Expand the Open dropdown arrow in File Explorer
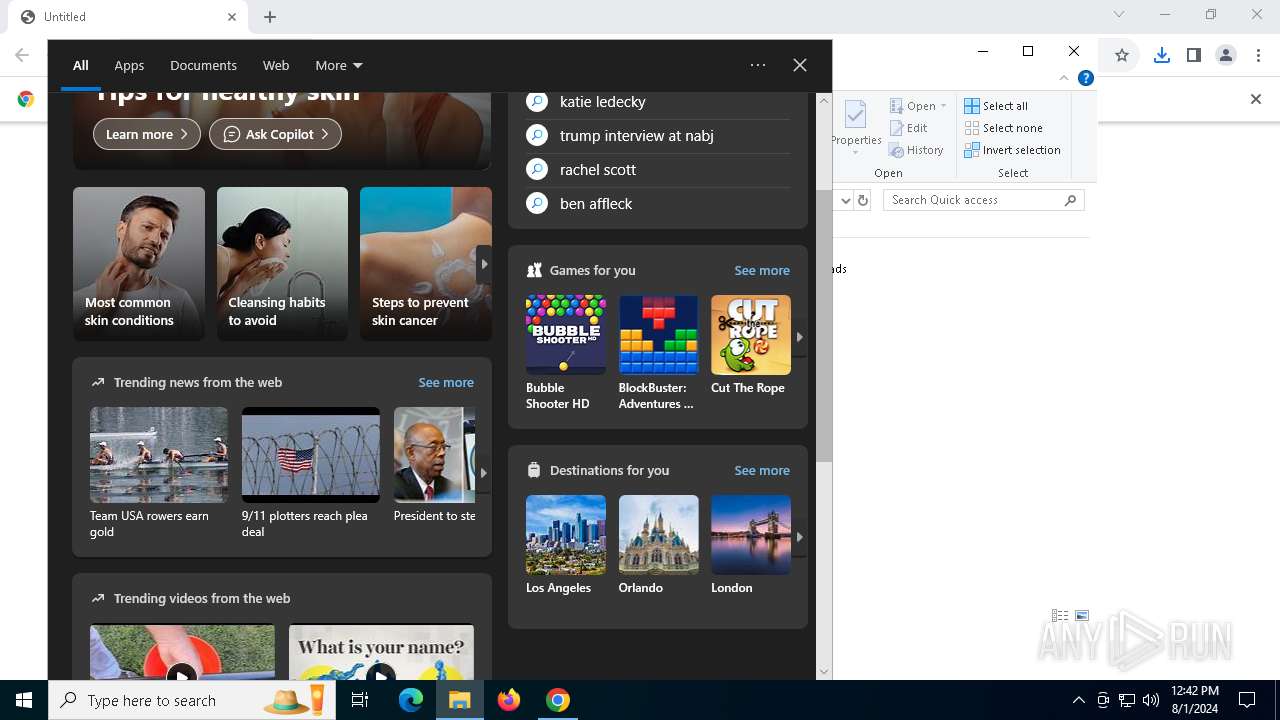 943,106
